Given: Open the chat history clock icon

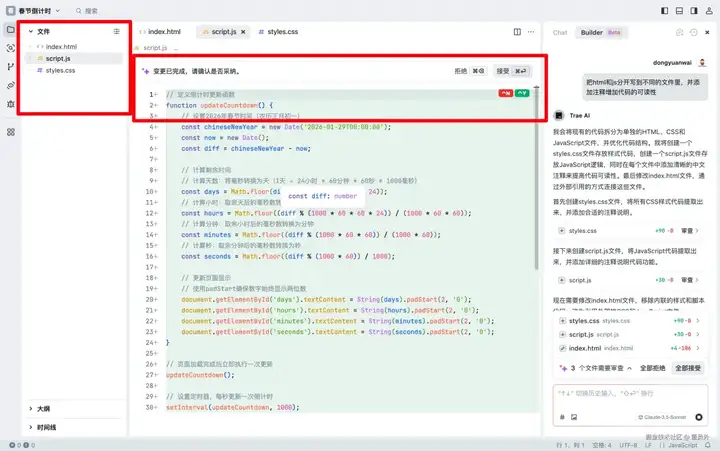Looking at the screenshot, I should pyautogui.click(x=694, y=32).
